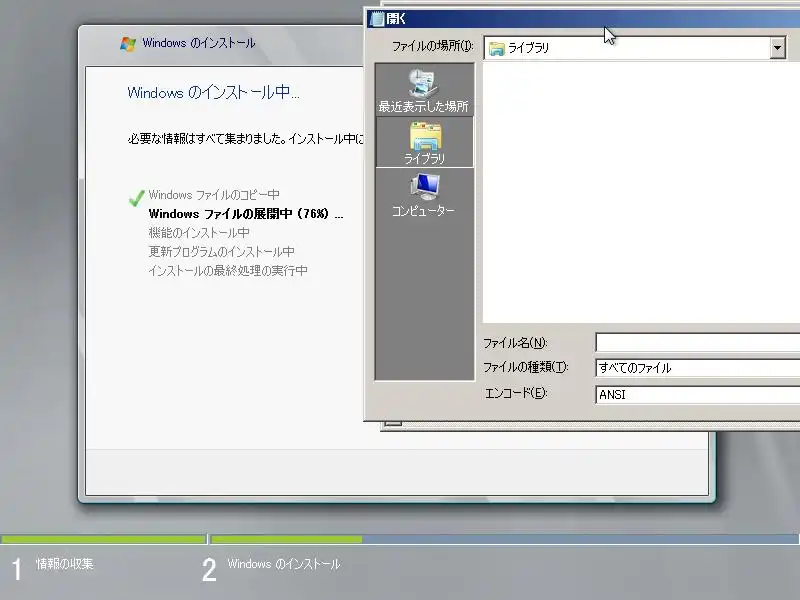Click 機能のインストール中 step text
Image resolution: width=800 pixels, height=600 pixels.
tap(199, 233)
